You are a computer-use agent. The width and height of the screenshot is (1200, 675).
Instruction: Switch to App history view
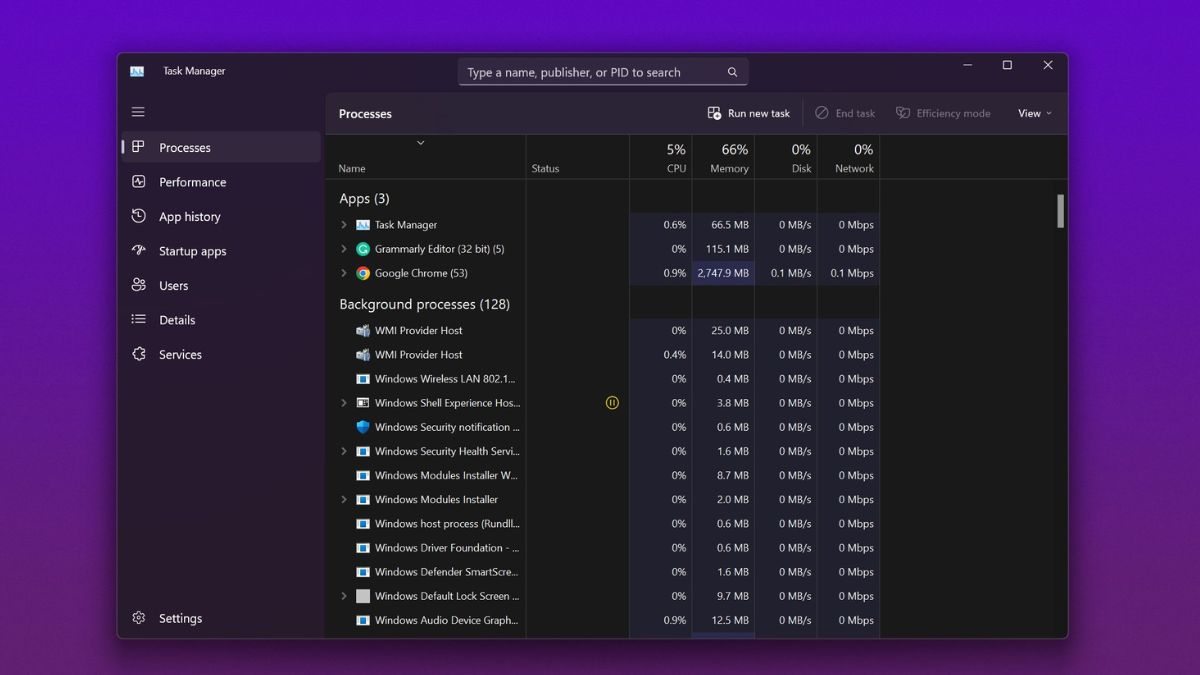[190, 216]
